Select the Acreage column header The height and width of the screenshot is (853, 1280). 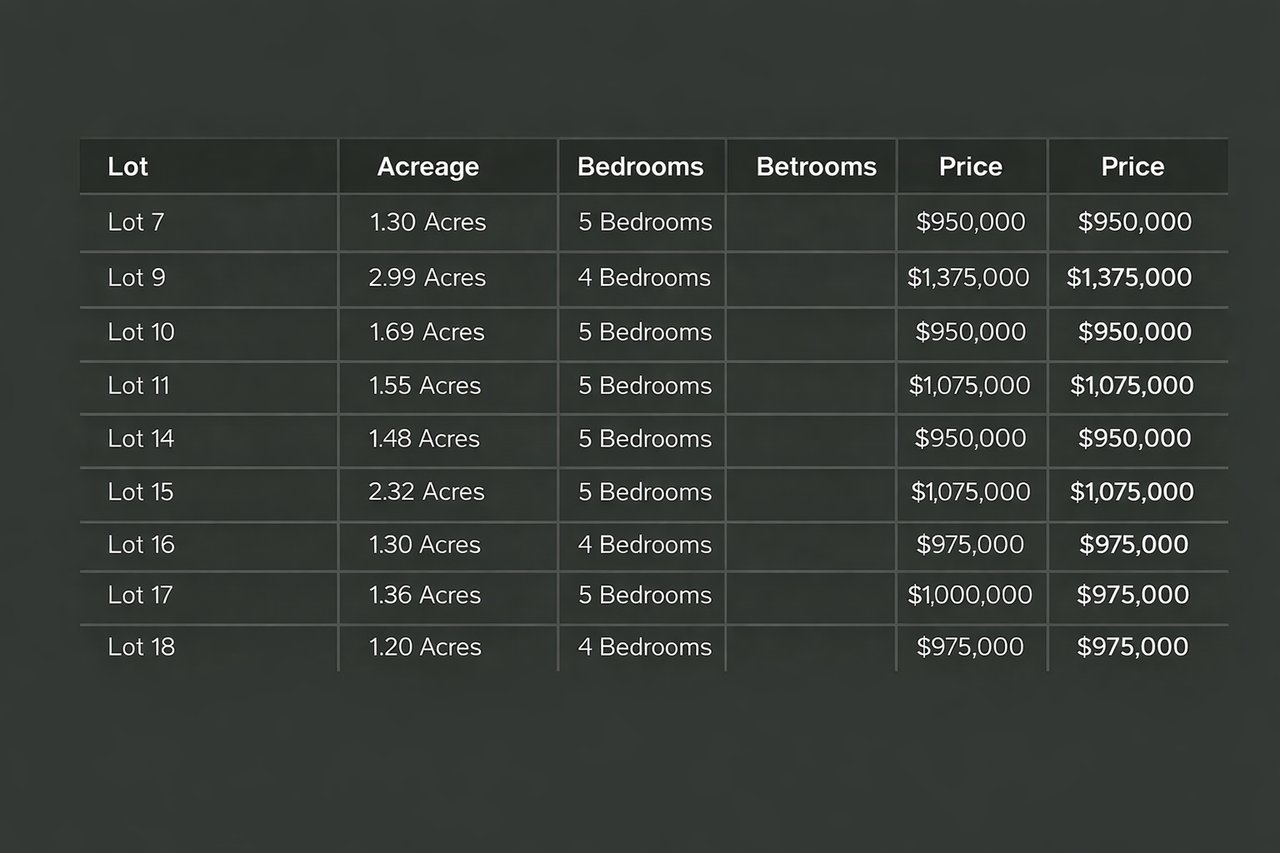tap(427, 167)
